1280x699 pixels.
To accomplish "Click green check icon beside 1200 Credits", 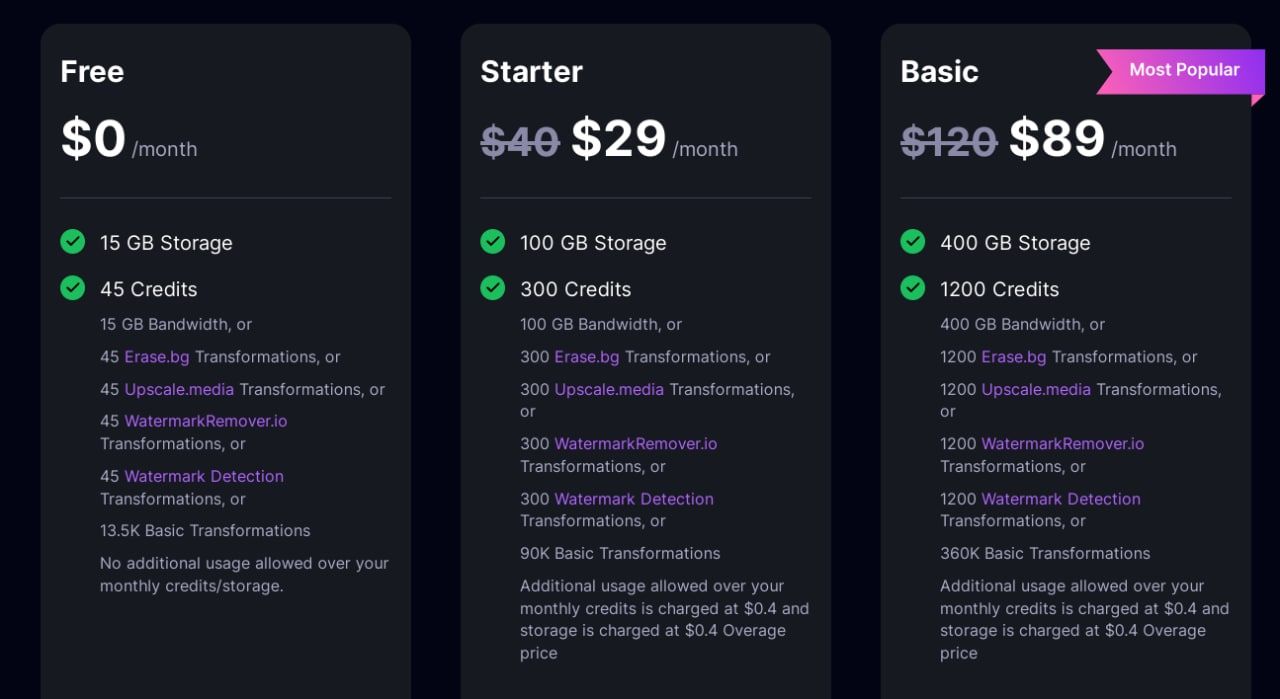I will [912, 288].
